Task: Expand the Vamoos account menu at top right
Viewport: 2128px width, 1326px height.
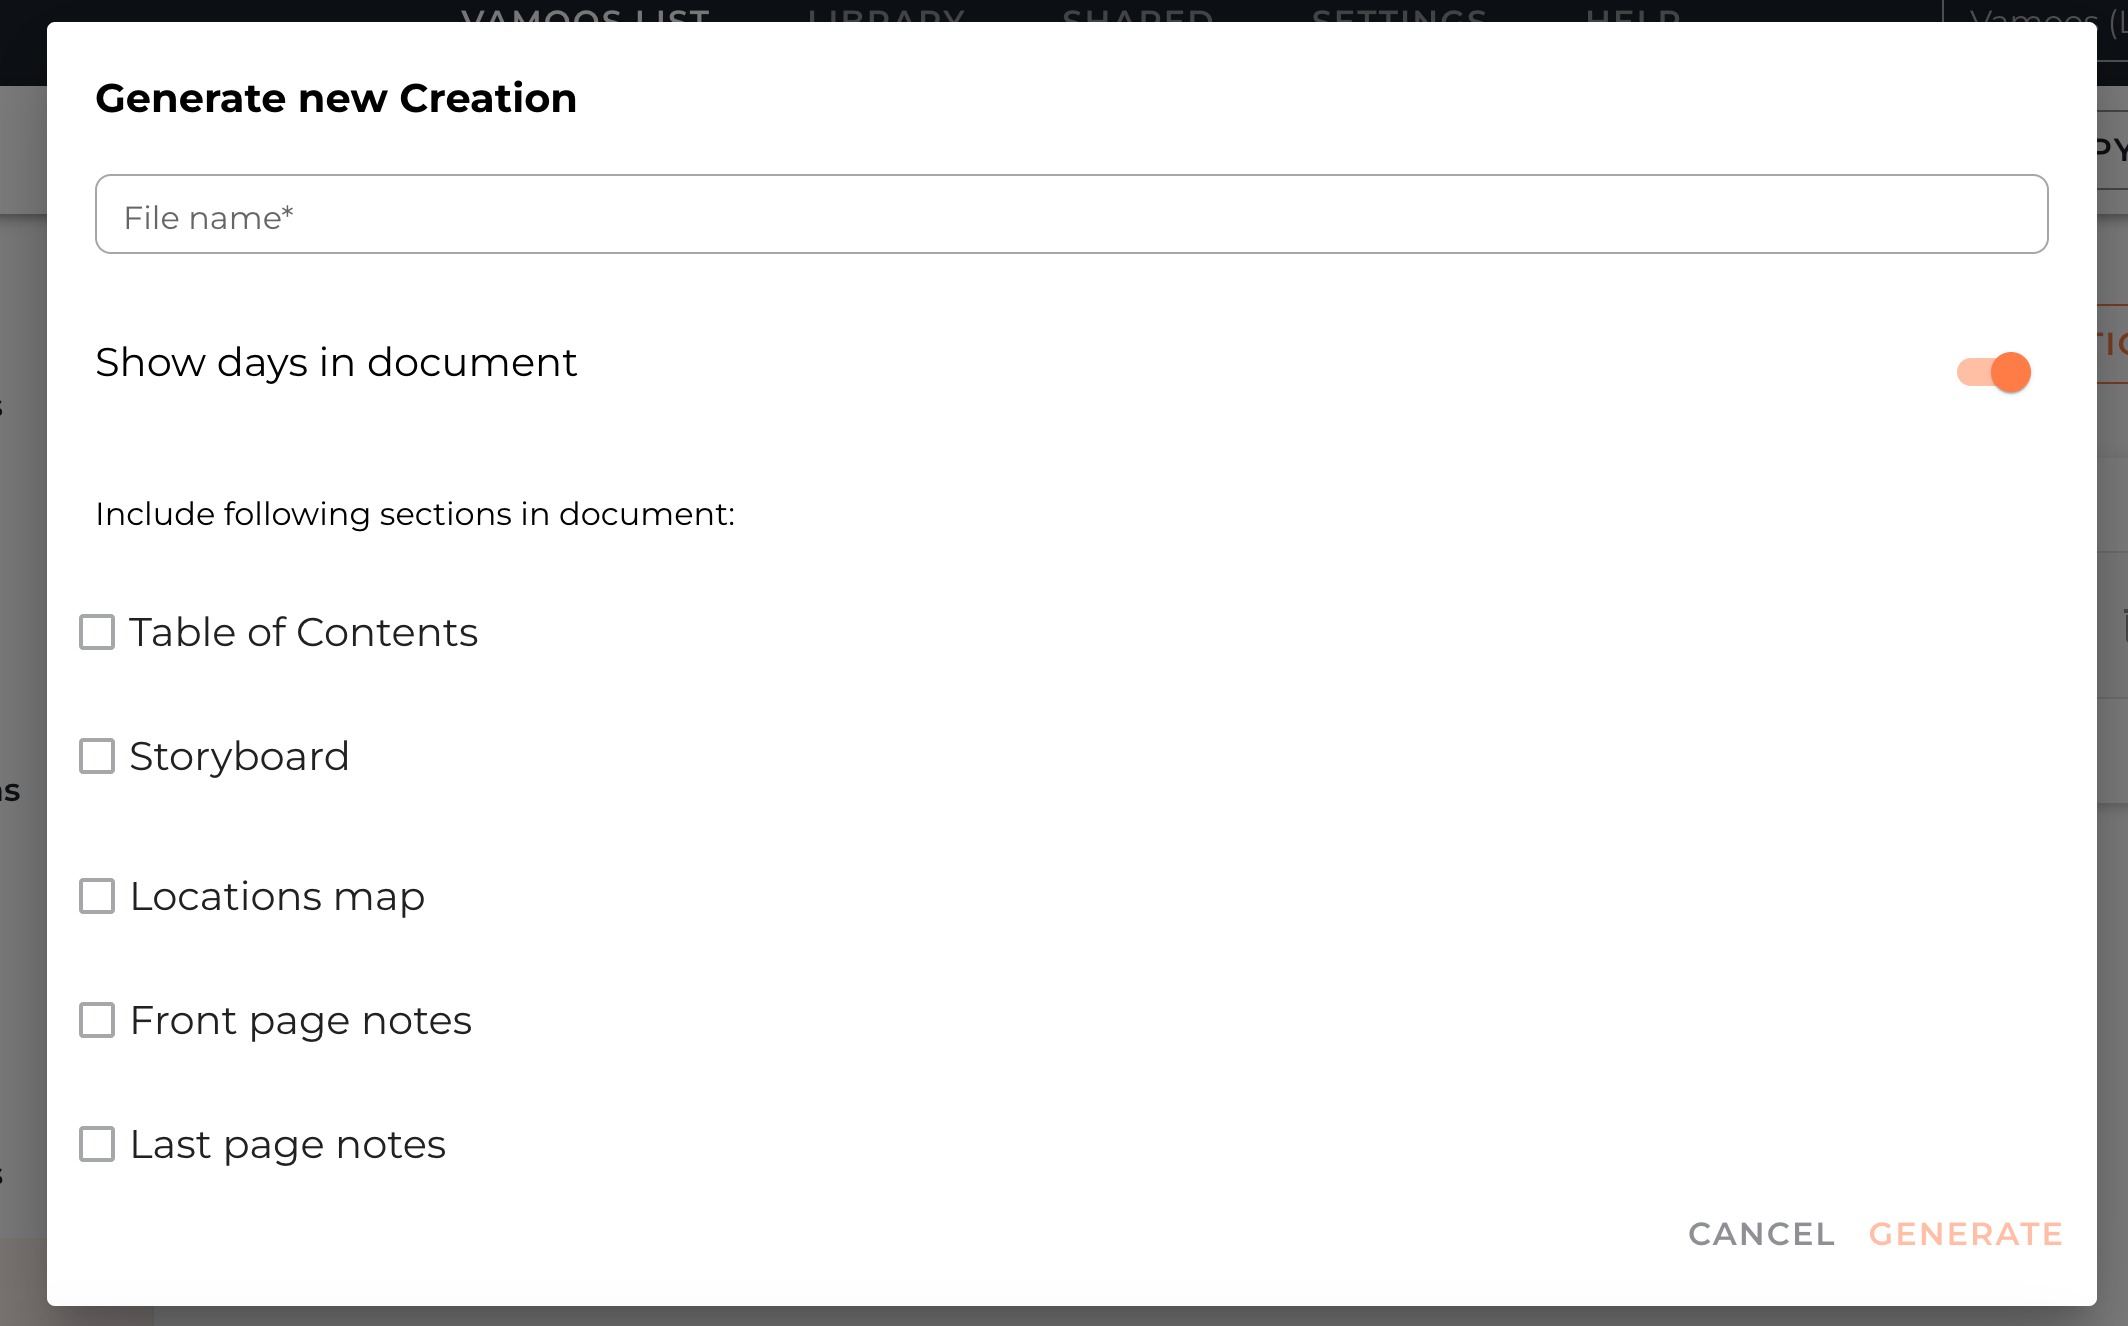Action: click(x=2040, y=14)
